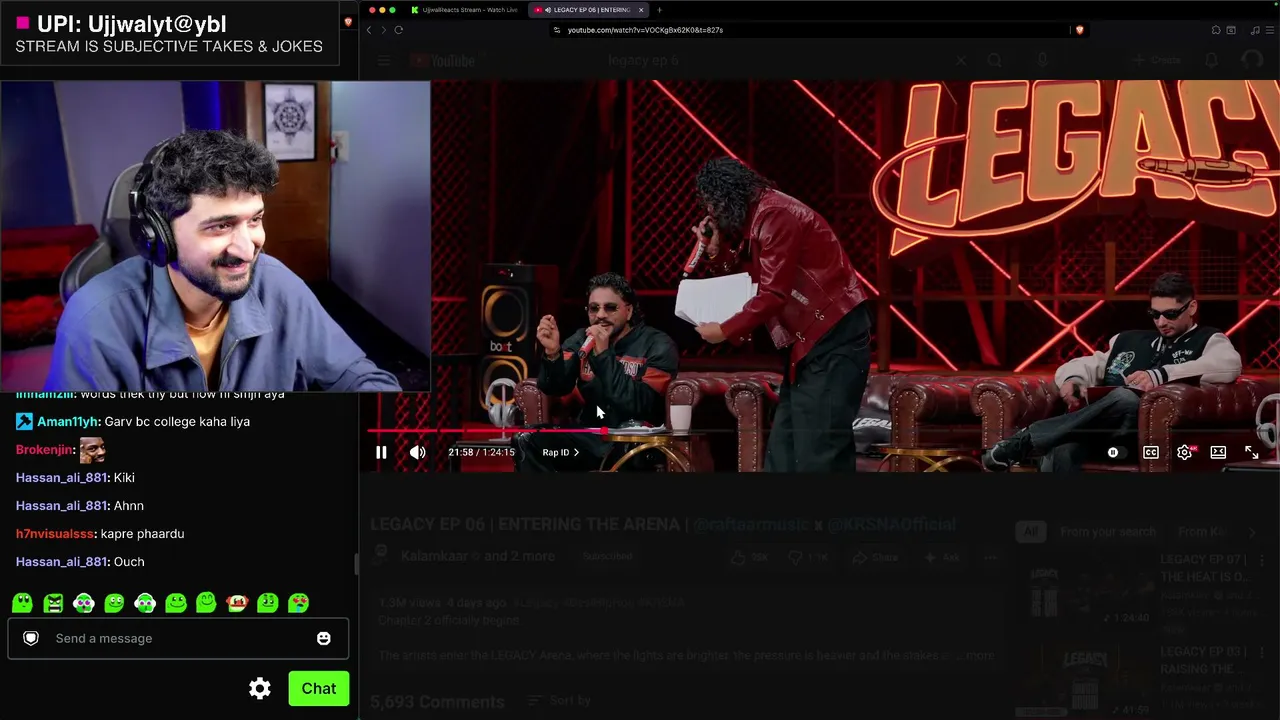1280x720 pixels.
Task: Toggle closed captions on the video
Action: tap(1151, 452)
